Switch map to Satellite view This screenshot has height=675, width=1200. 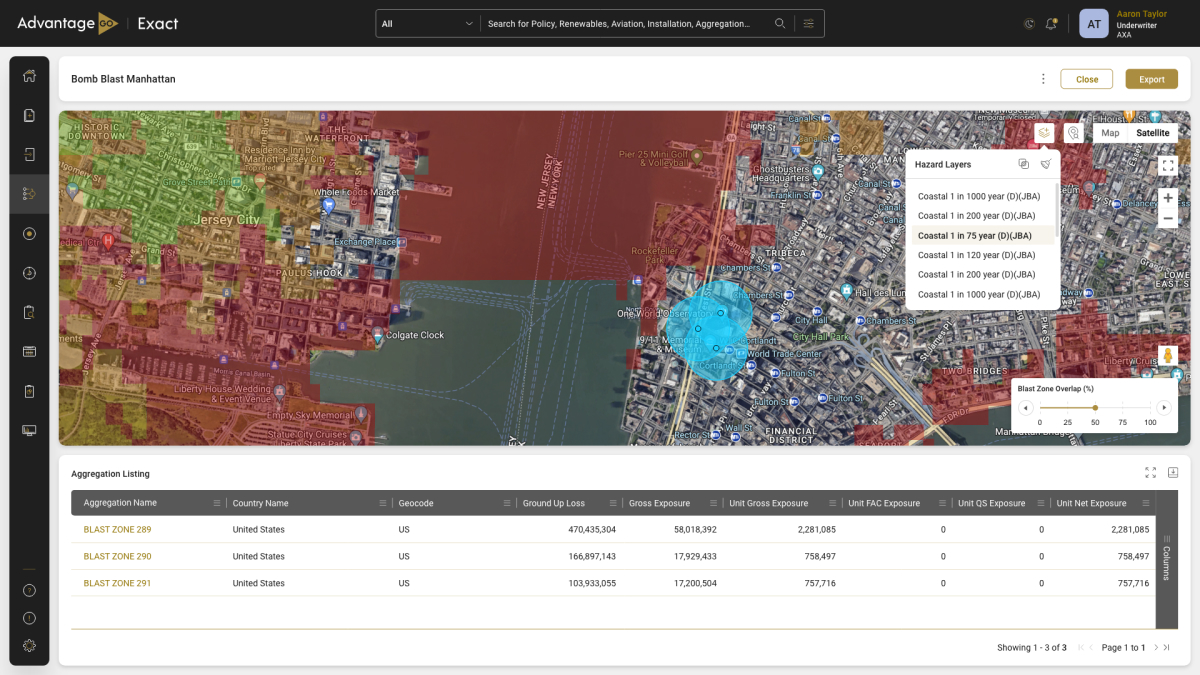tap(1152, 133)
